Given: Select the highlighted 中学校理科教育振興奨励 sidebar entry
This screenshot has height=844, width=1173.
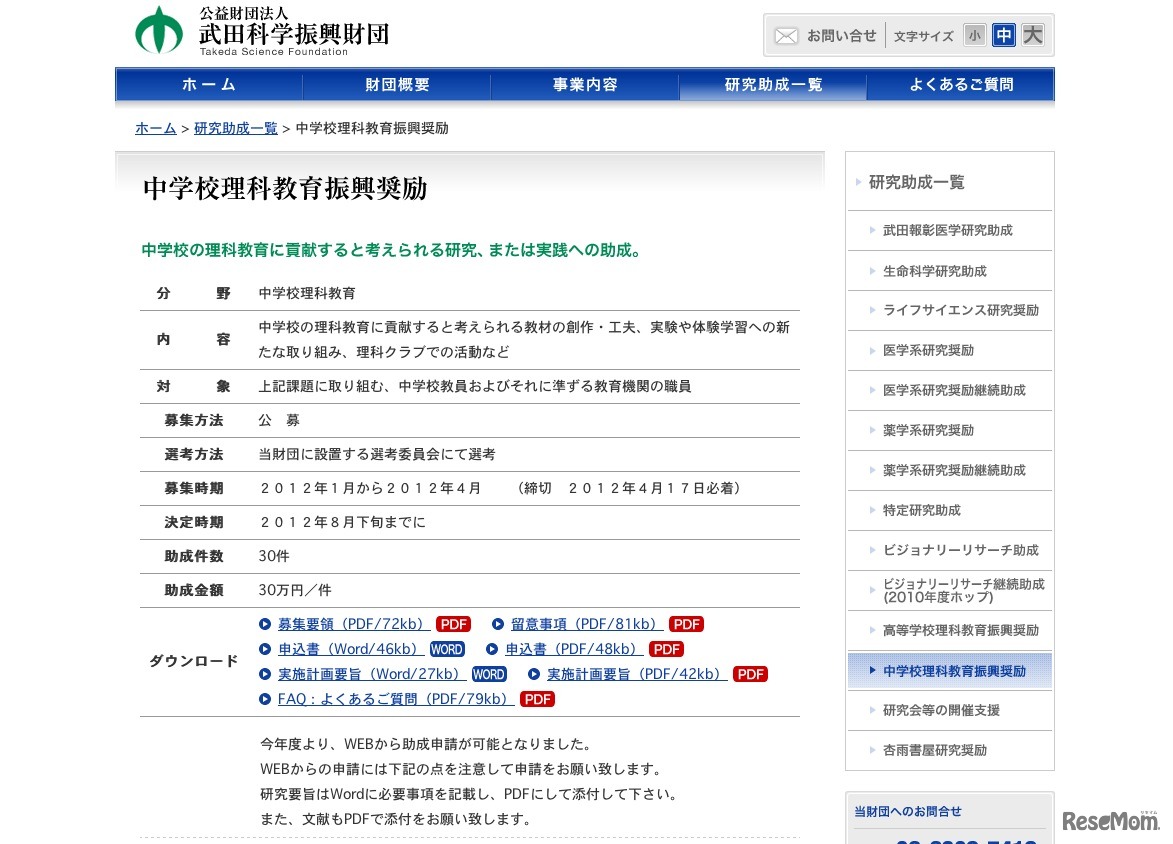Looking at the screenshot, I should 948,670.
